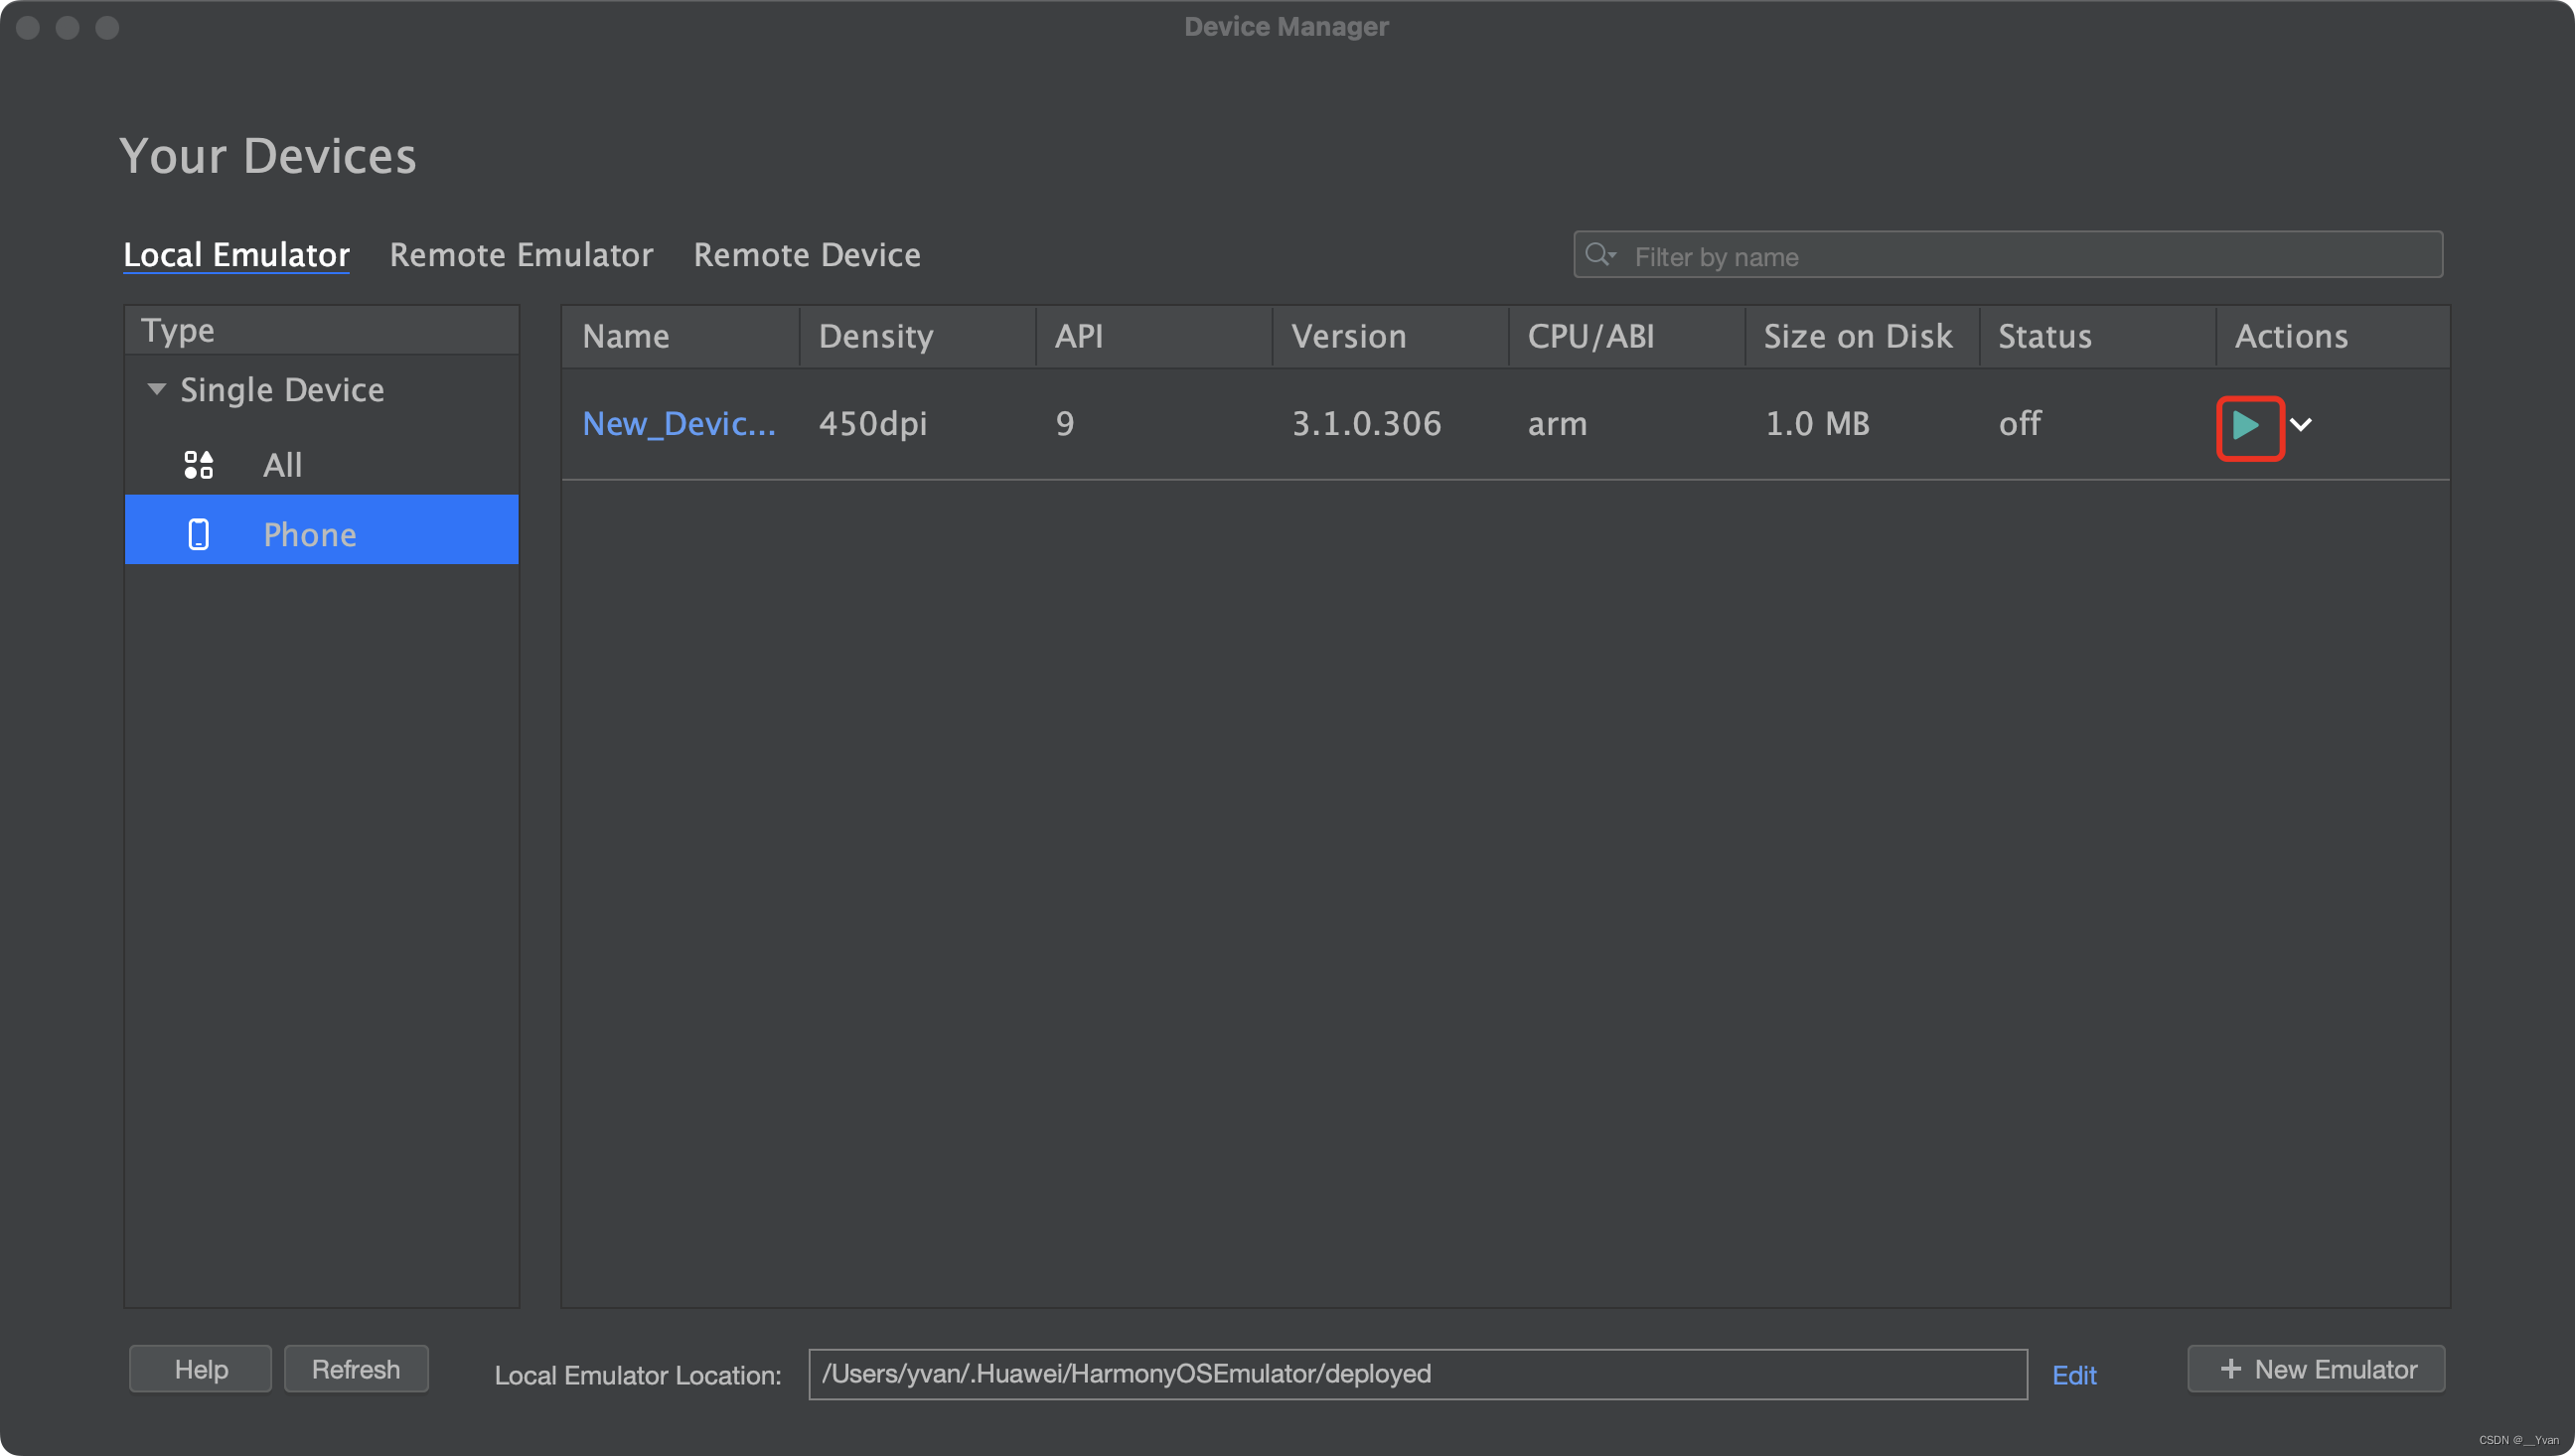Open Help documentation
Screen dimensions: 2575x1456
200,1368
